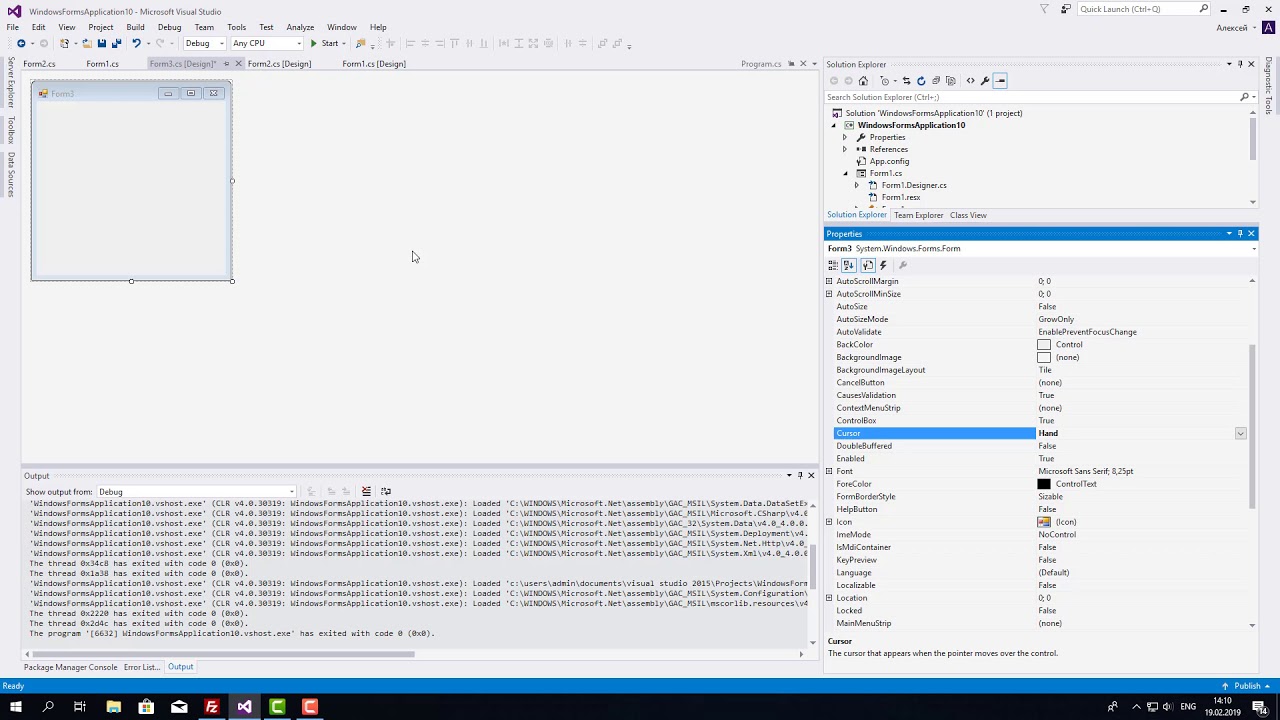Expand the References node
Image resolution: width=1280 pixels, height=720 pixels.
click(845, 149)
